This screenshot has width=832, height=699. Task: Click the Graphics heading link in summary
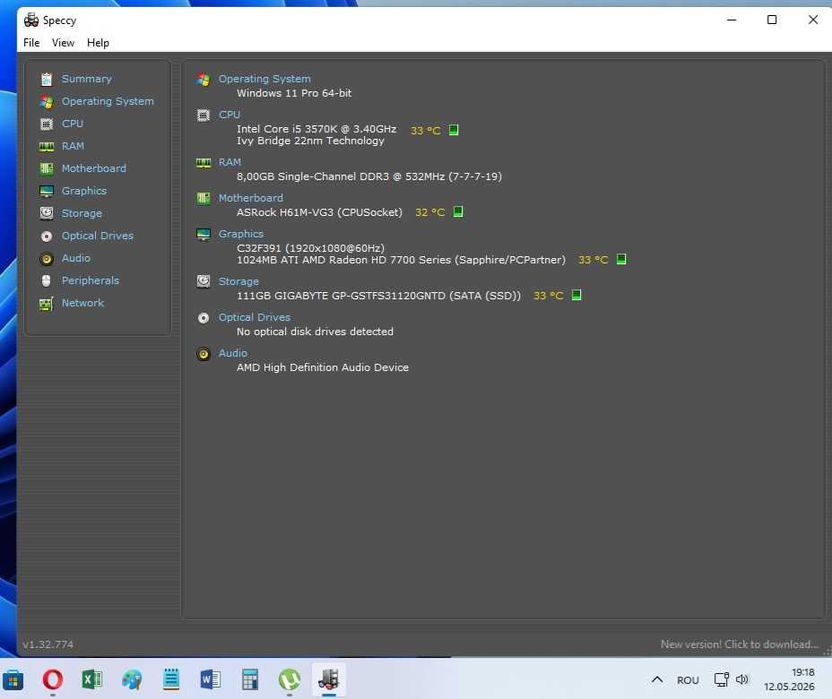click(241, 234)
